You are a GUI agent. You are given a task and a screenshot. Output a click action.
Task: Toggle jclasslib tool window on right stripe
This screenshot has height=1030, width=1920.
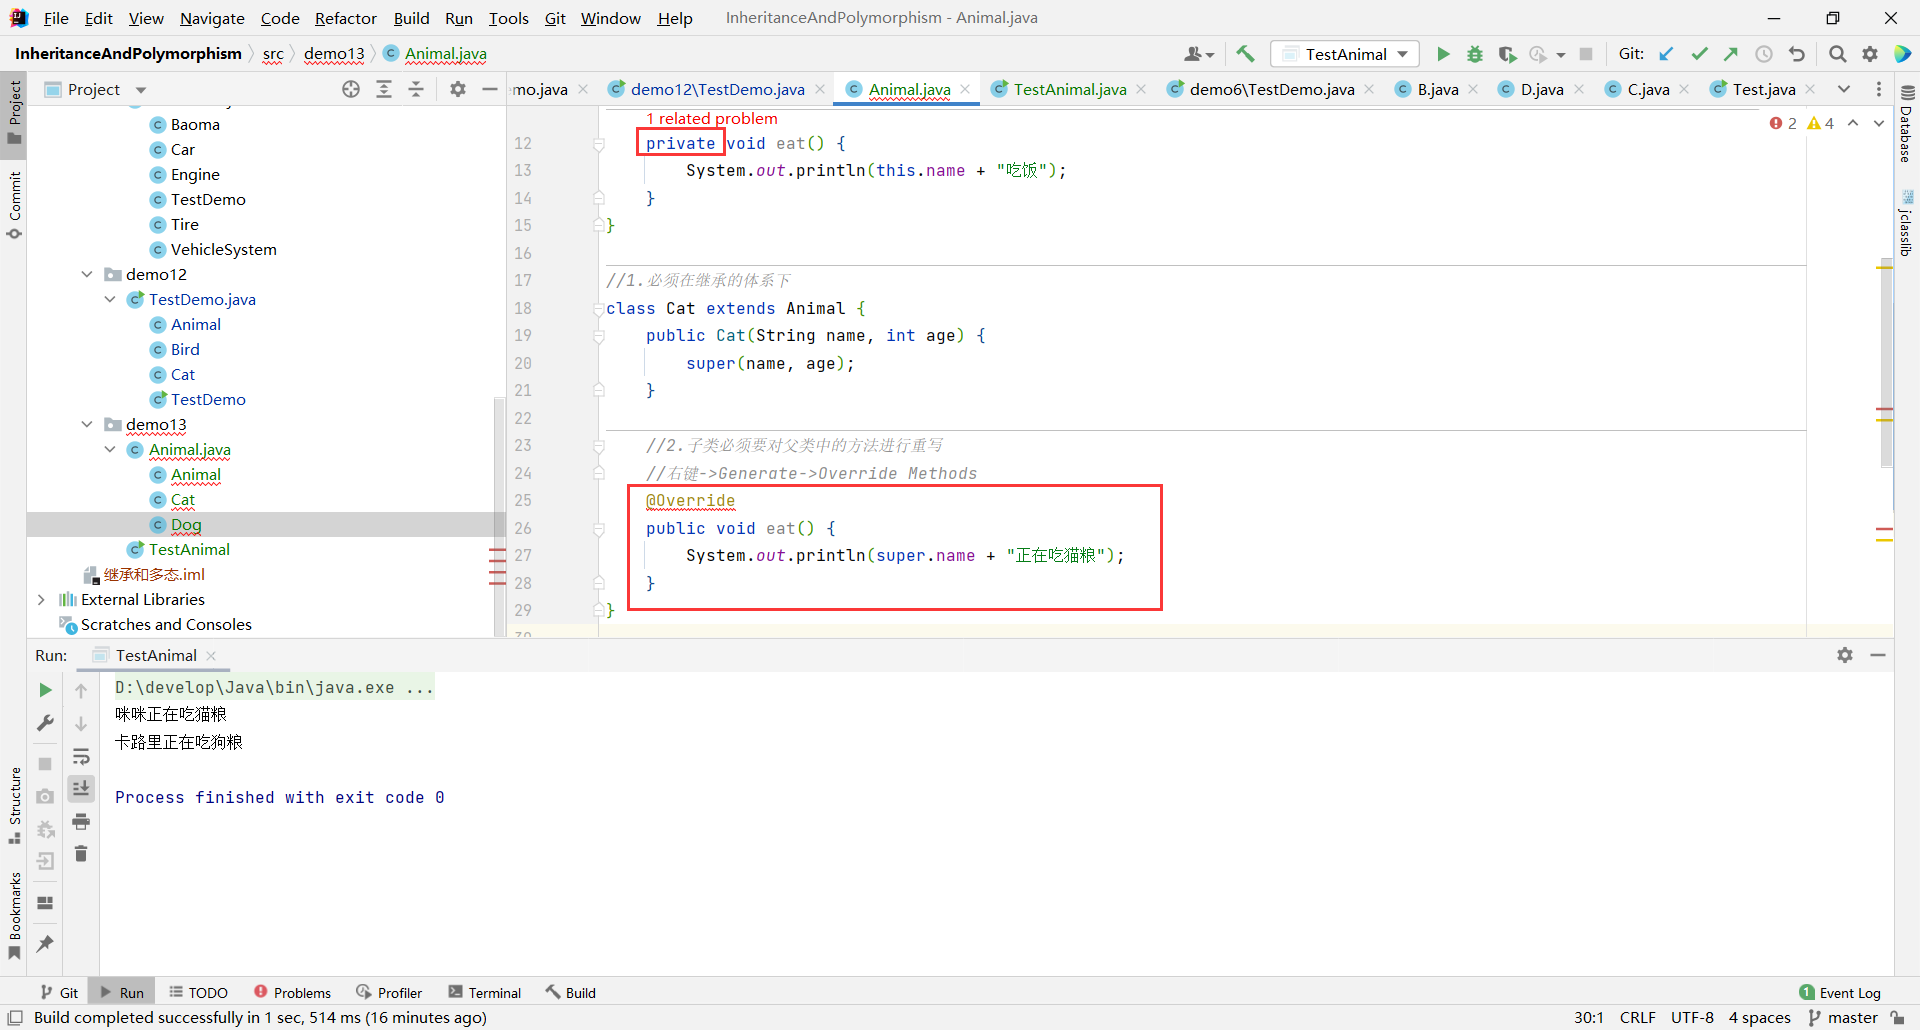point(1906,223)
